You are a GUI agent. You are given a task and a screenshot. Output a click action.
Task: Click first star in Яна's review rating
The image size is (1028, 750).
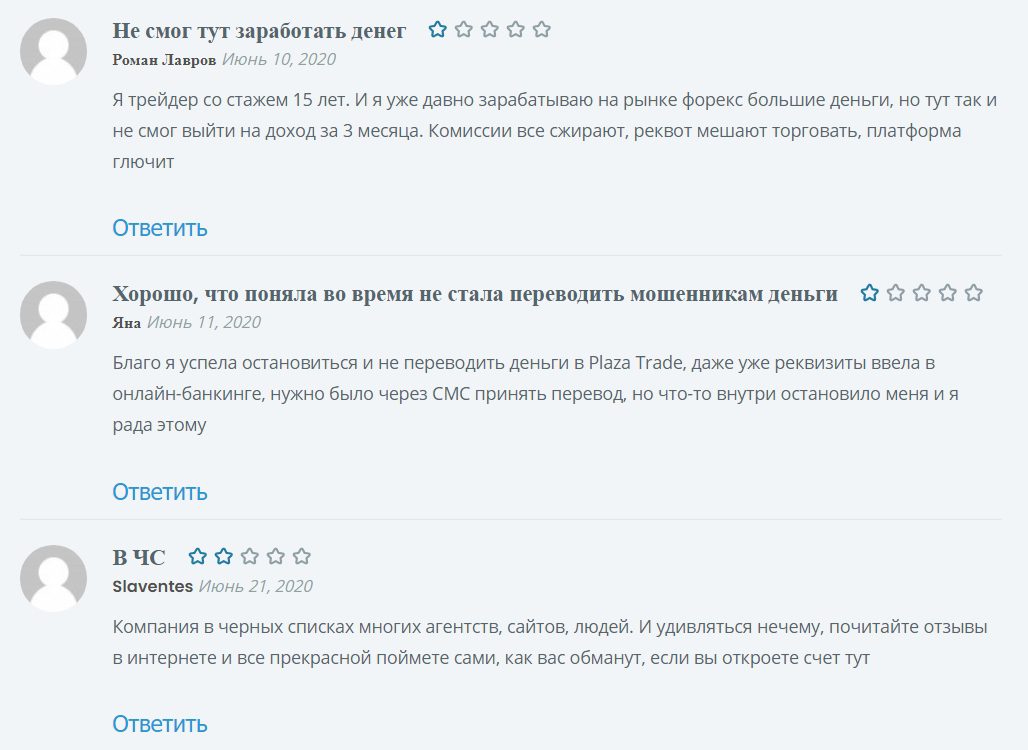[870, 293]
